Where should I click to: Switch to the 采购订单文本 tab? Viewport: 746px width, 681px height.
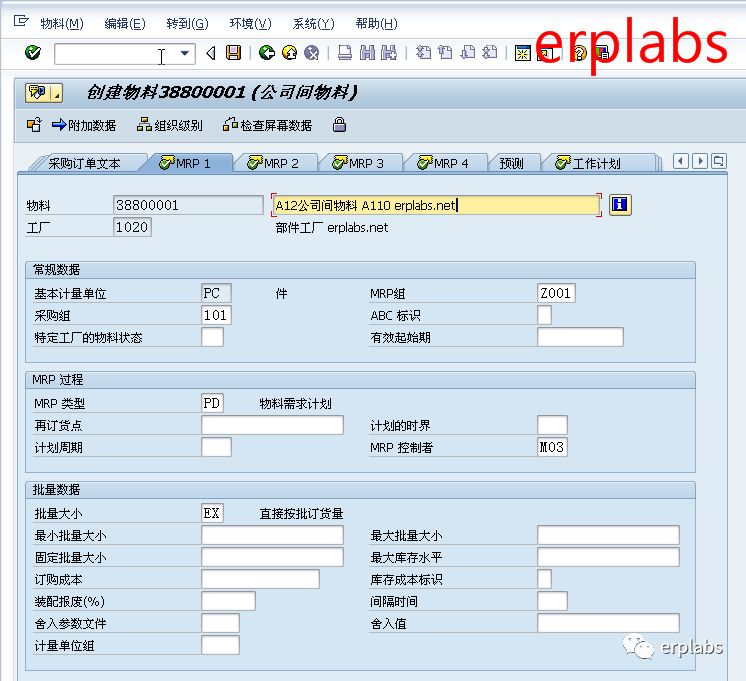84,163
